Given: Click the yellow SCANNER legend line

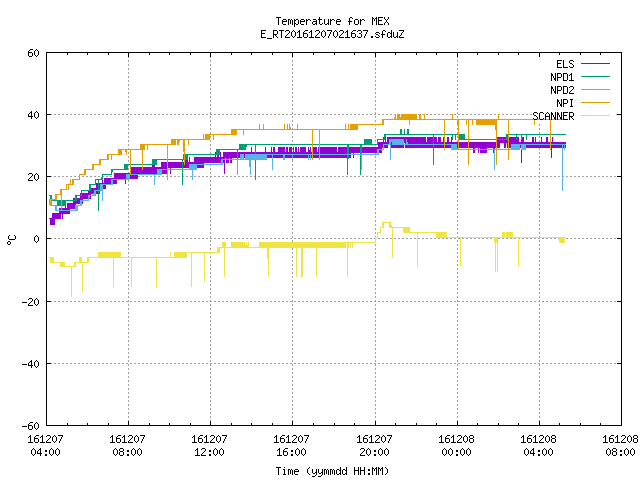Looking at the screenshot, I should (595, 116).
